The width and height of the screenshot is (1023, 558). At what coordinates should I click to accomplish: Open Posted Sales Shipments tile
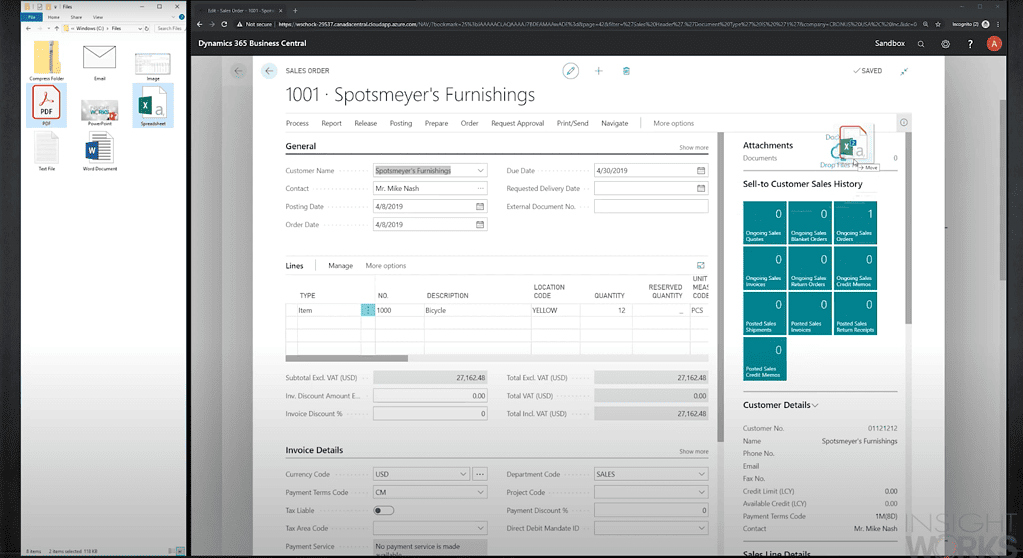click(x=765, y=314)
